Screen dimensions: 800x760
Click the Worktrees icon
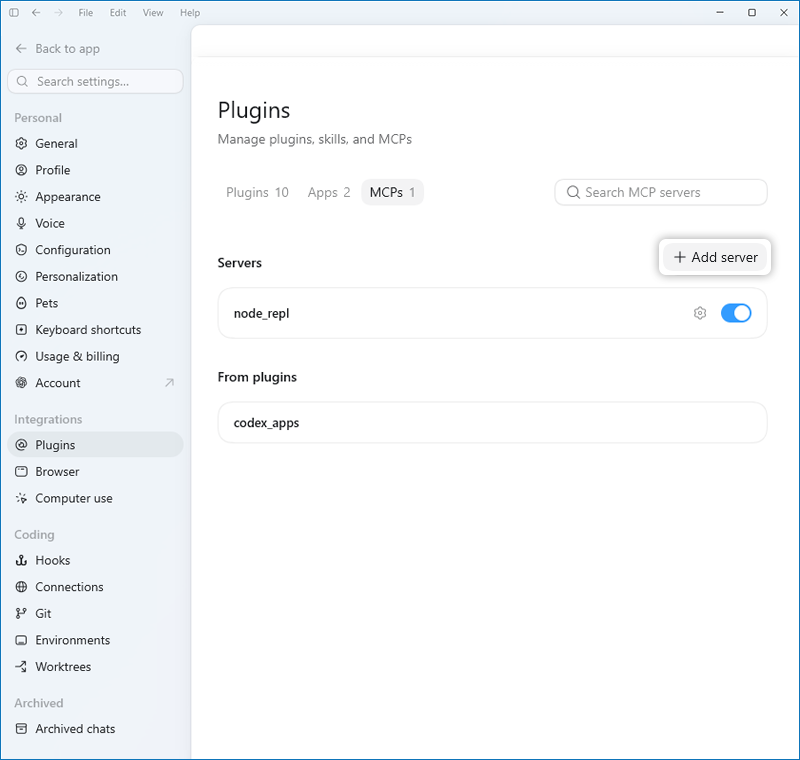point(21,667)
